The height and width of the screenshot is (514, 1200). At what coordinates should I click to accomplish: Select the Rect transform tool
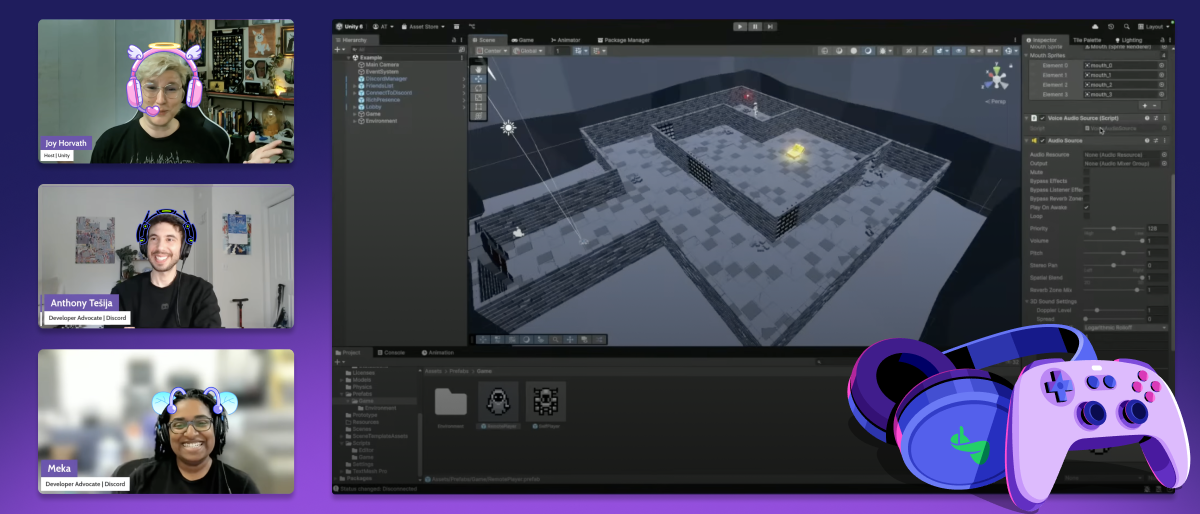point(479,107)
